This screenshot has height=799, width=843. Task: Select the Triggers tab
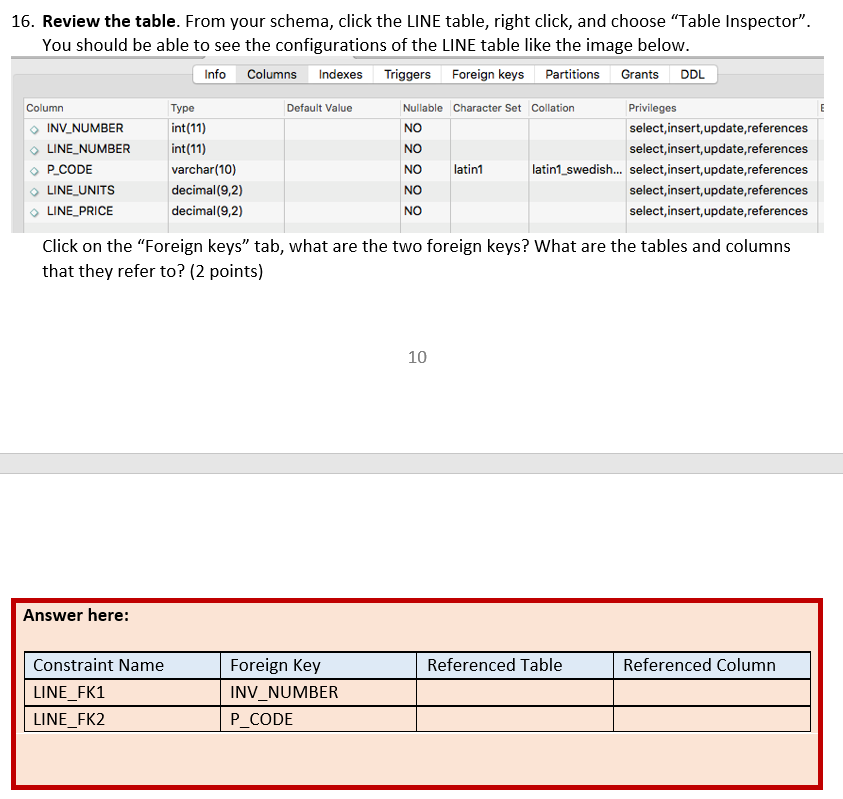[406, 73]
